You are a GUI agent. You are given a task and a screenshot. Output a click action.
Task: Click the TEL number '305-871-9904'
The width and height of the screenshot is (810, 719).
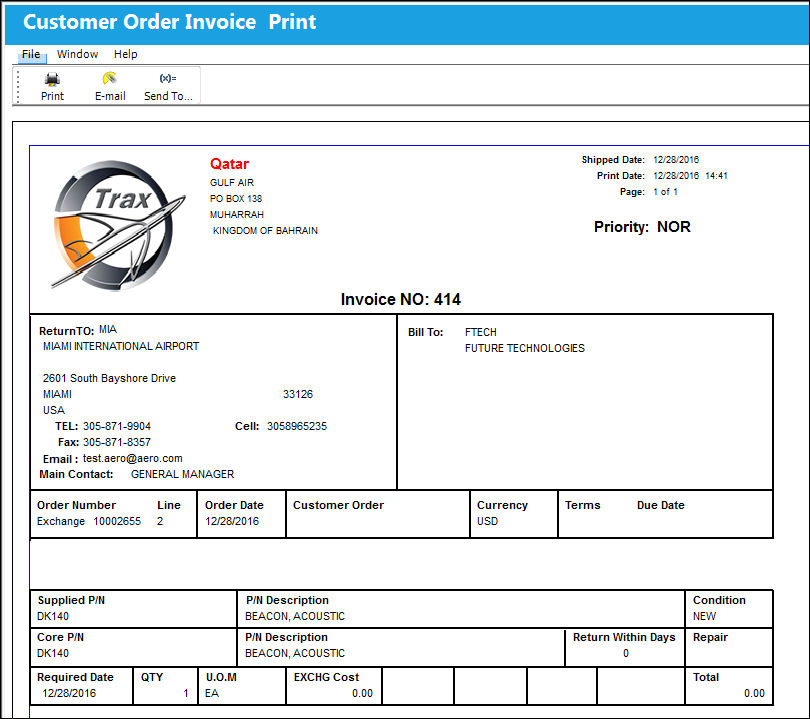[x=117, y=426]
